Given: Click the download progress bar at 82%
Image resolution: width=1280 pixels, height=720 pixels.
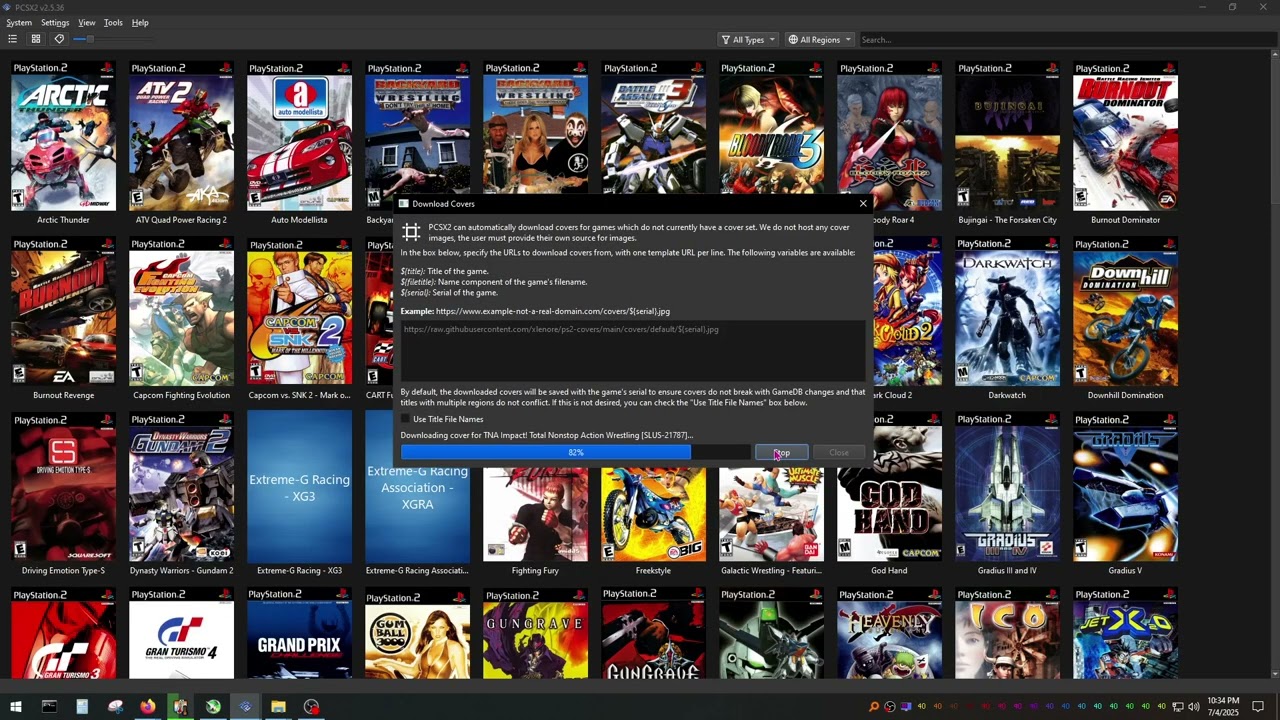Looking at the screenshot, I should (576, 453).
